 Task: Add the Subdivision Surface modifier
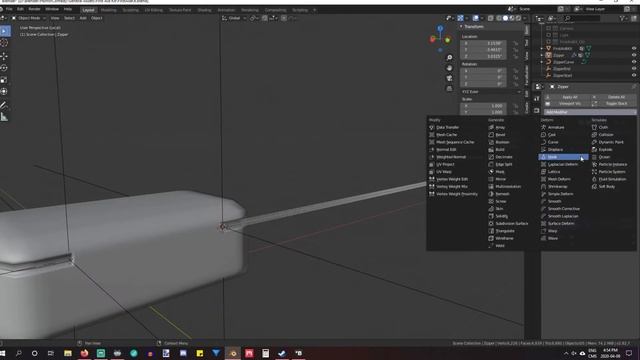(511, 223)
